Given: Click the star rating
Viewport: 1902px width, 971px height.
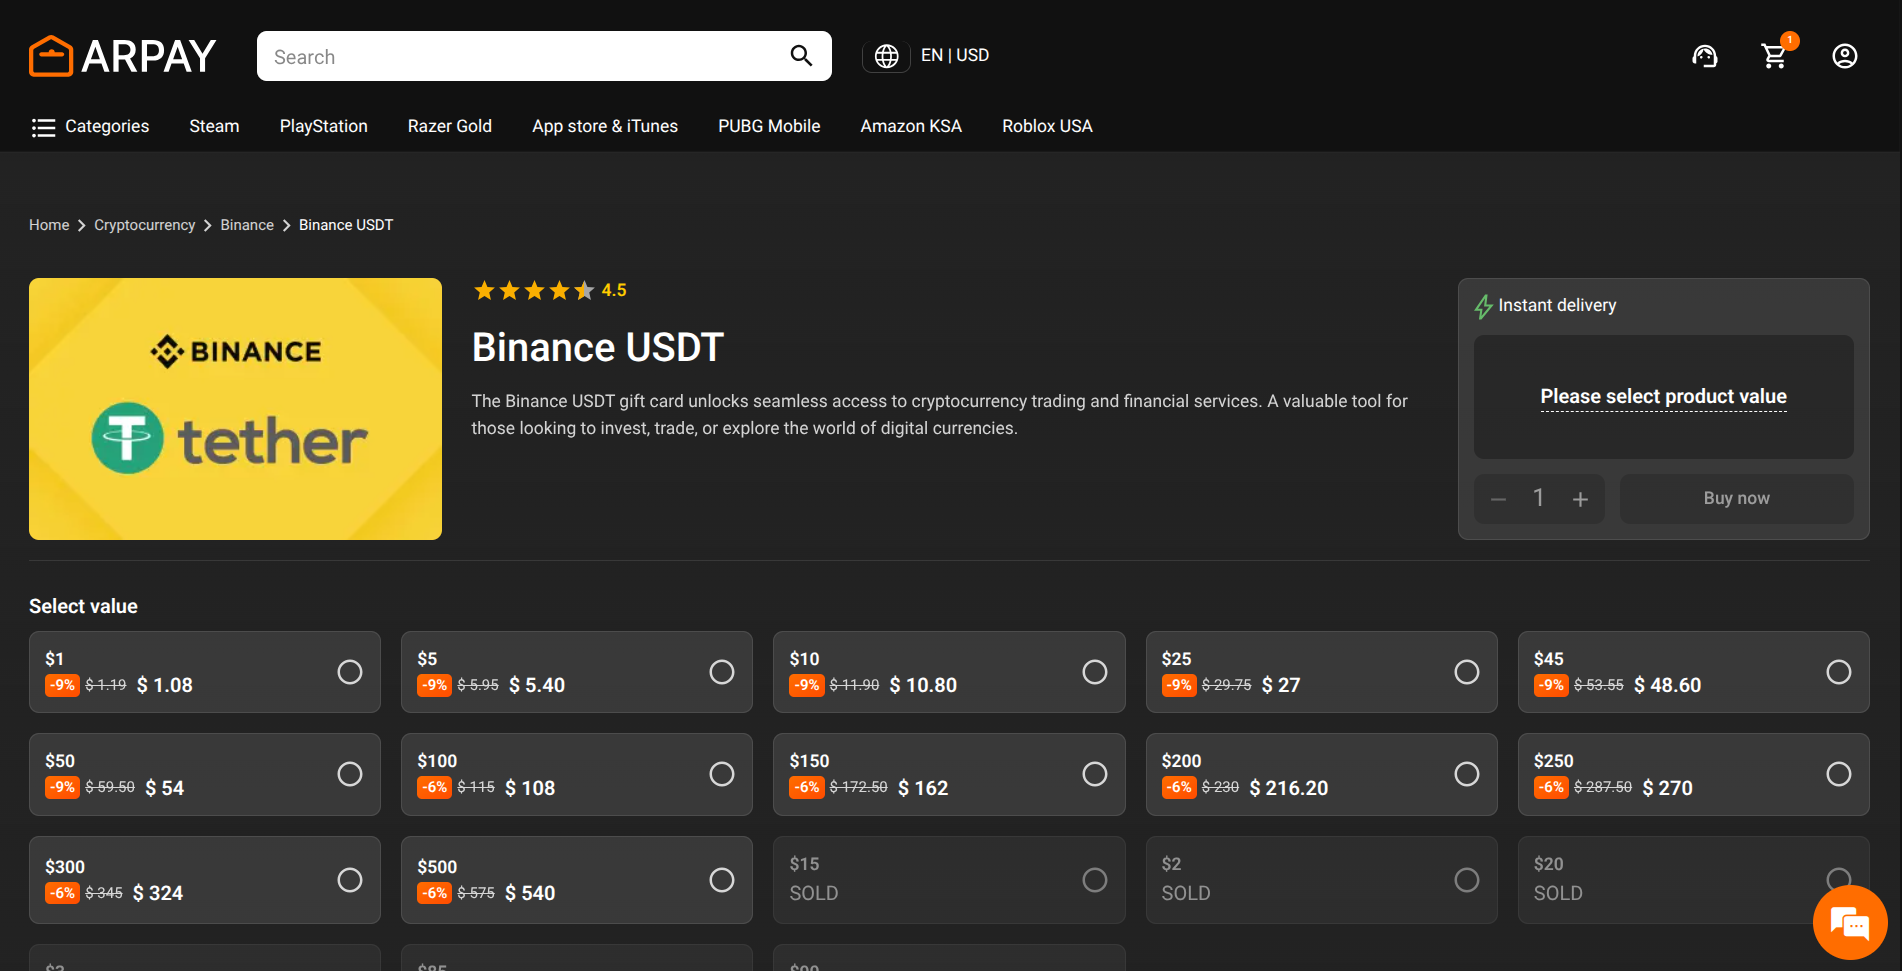Looking at the screenshot, I should (x=534, y=291).
